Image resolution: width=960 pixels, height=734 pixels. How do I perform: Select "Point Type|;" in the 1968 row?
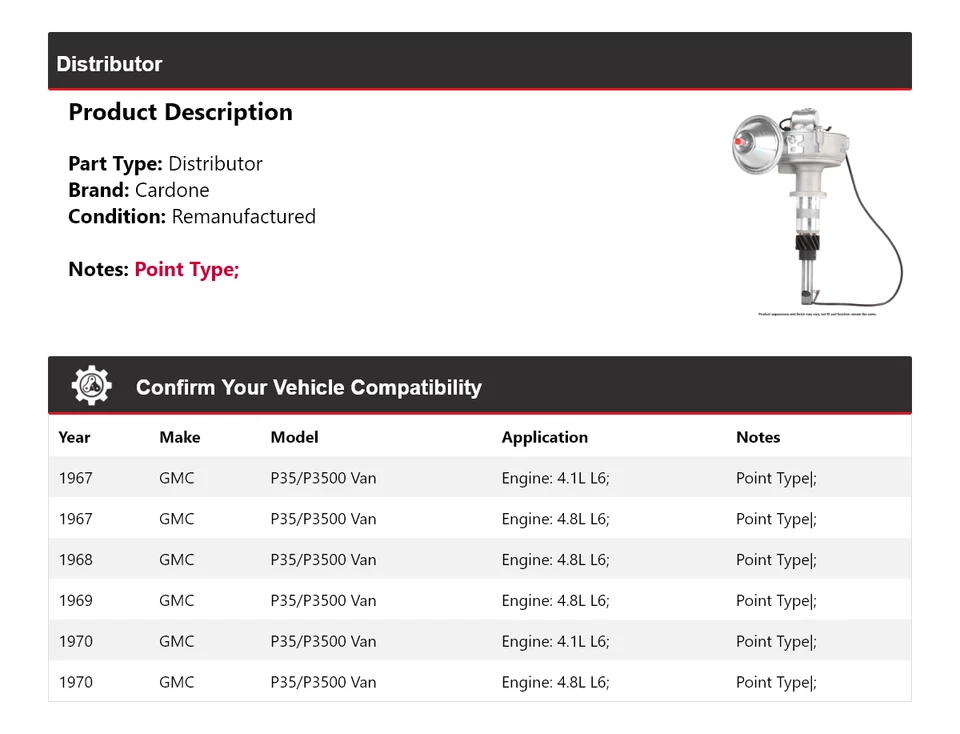pos(776,560)
